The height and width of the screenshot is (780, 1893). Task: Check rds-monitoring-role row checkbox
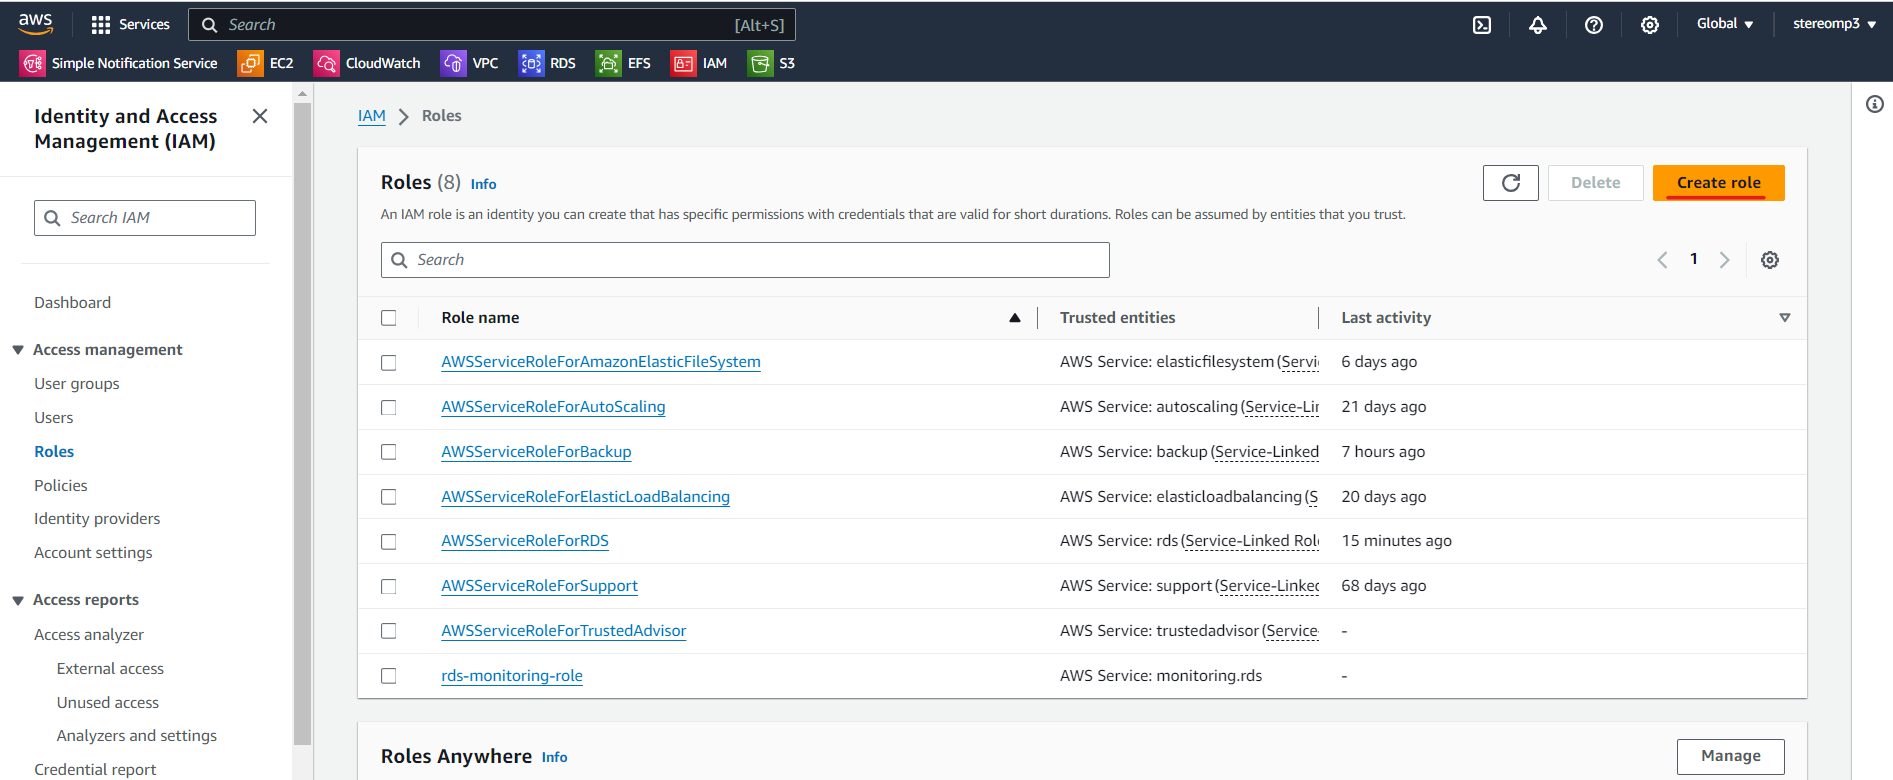coord(389,676)
